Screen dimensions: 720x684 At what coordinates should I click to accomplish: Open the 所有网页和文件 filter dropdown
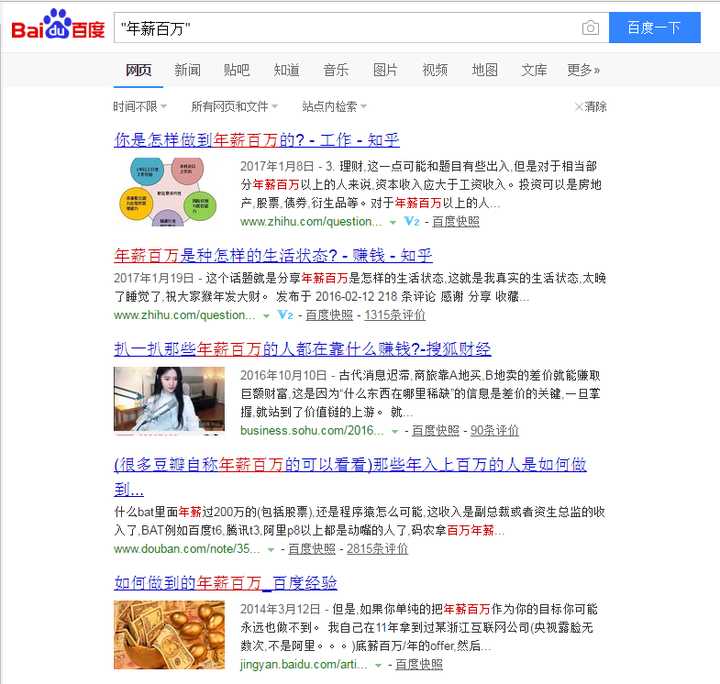[235, 107]
